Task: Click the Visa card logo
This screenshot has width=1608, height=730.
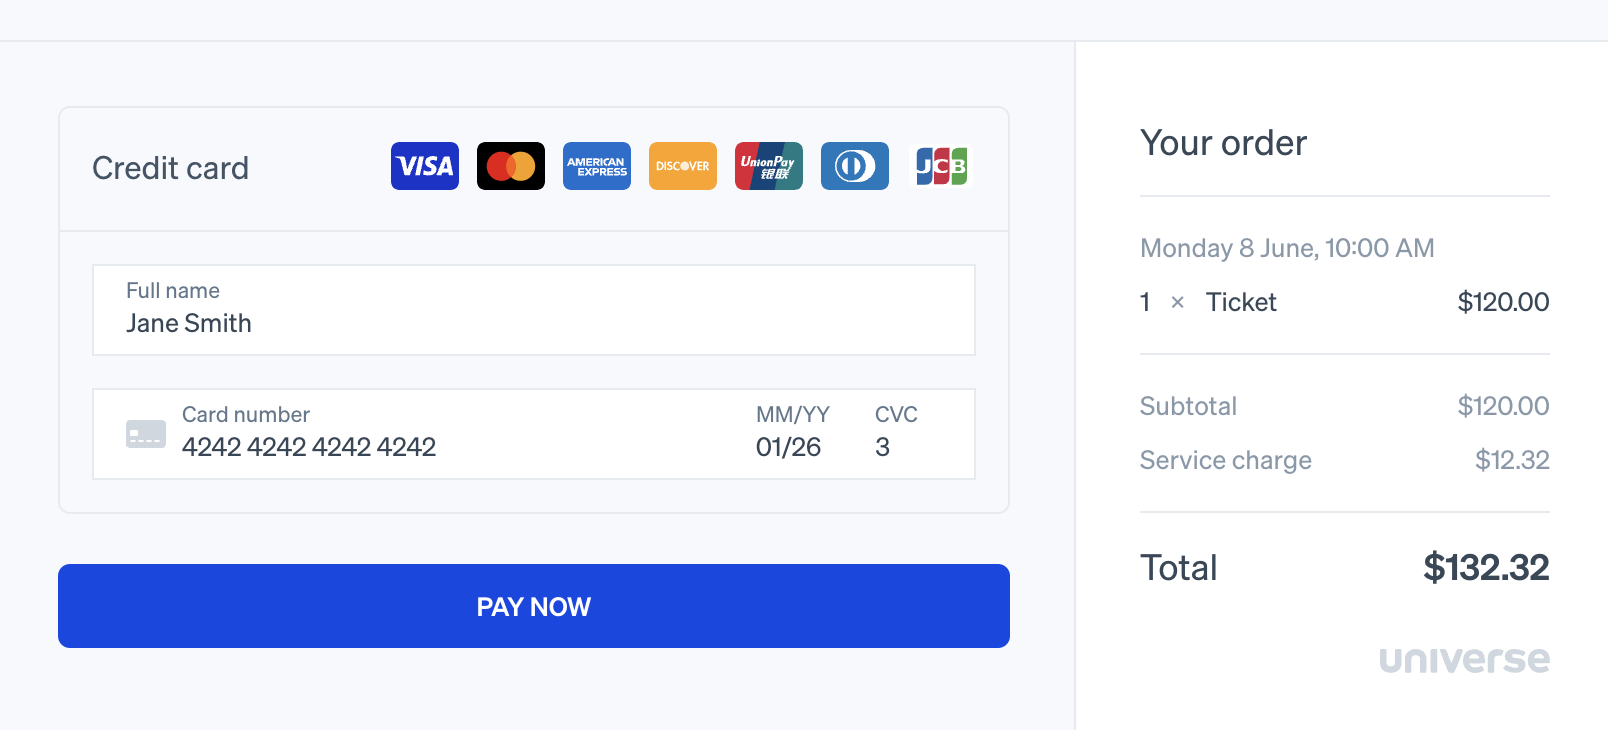Action: 425,166
